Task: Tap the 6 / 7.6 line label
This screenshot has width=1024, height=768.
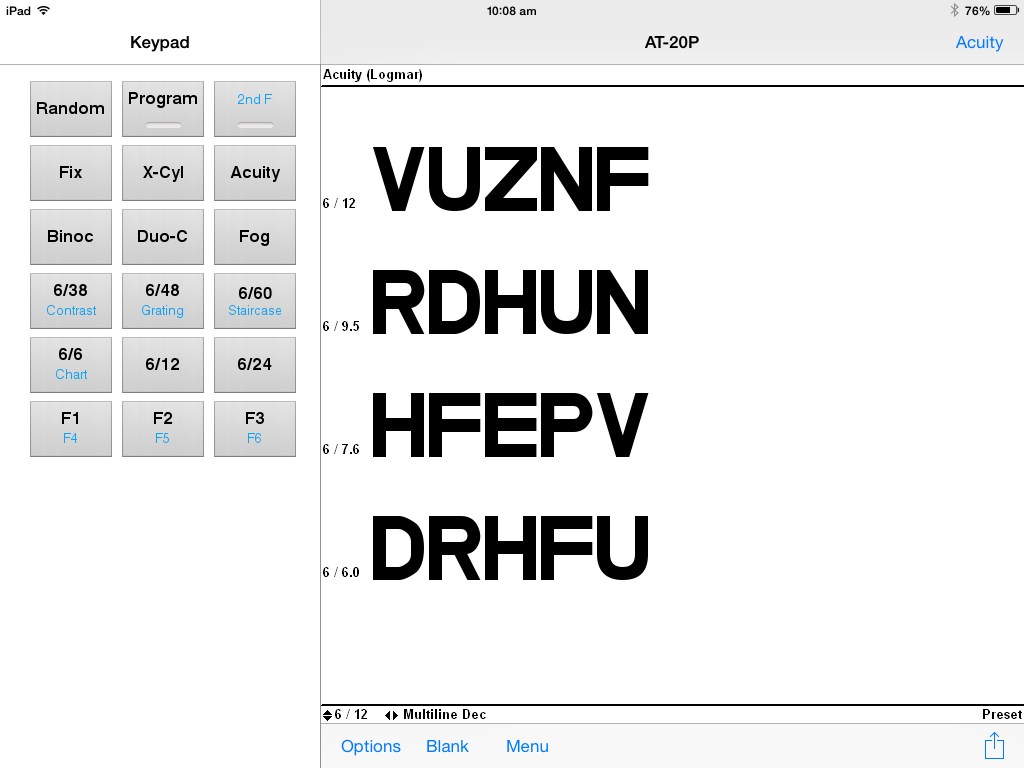Action: tap(341, 449)
